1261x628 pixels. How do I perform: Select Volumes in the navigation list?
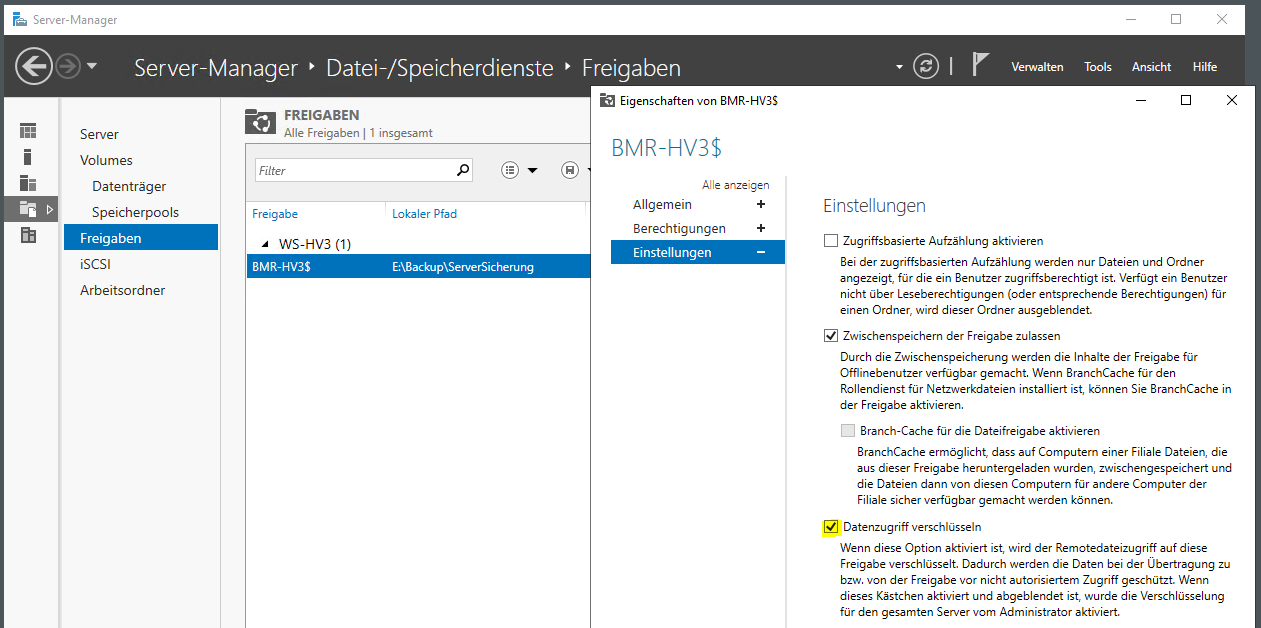coord(106,160)
